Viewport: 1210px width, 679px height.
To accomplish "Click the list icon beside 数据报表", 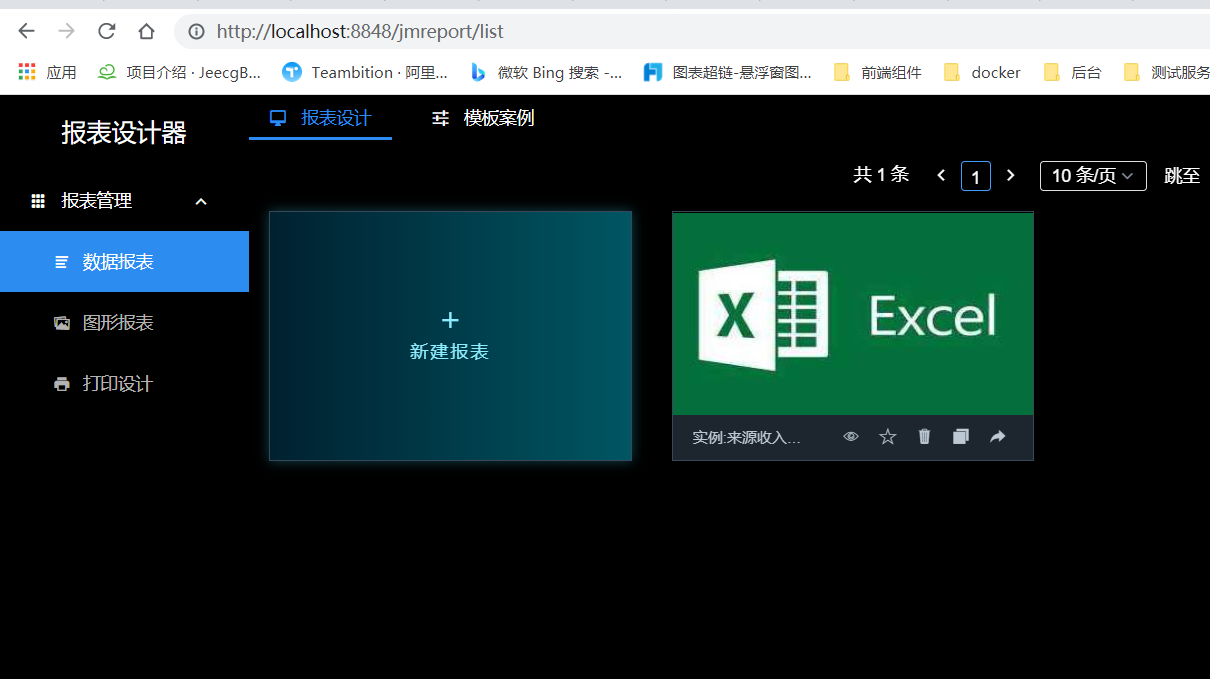I will pos(62,262).
